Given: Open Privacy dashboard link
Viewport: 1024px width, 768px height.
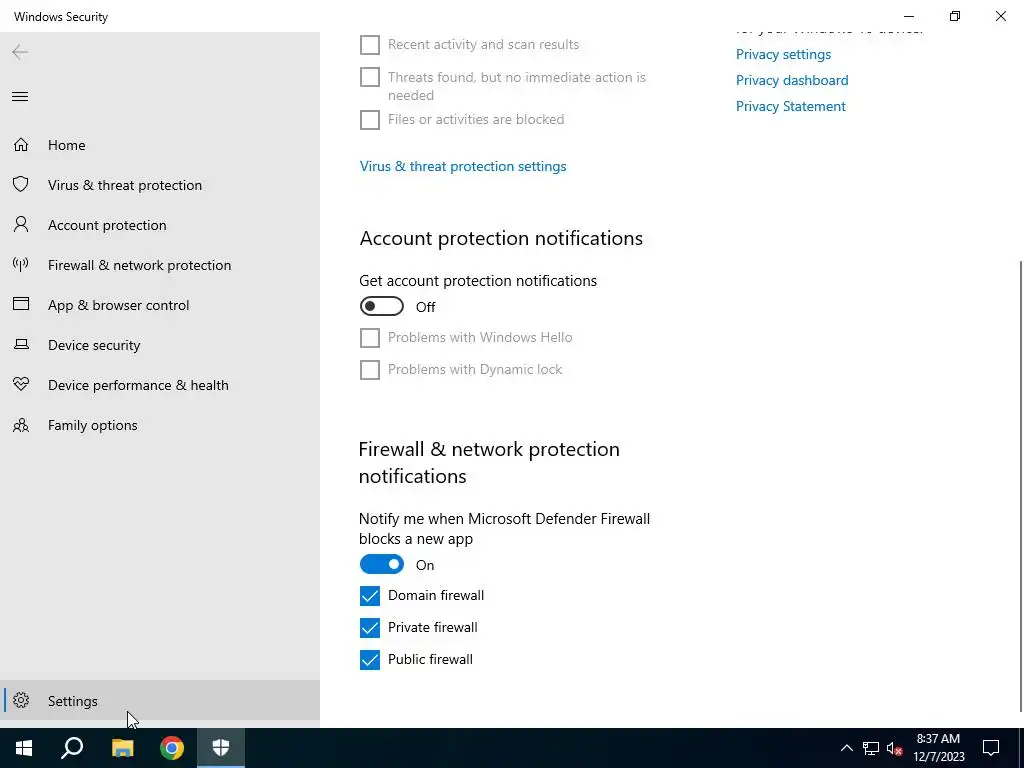Looking at the screenshot, I should click(792, 80).
